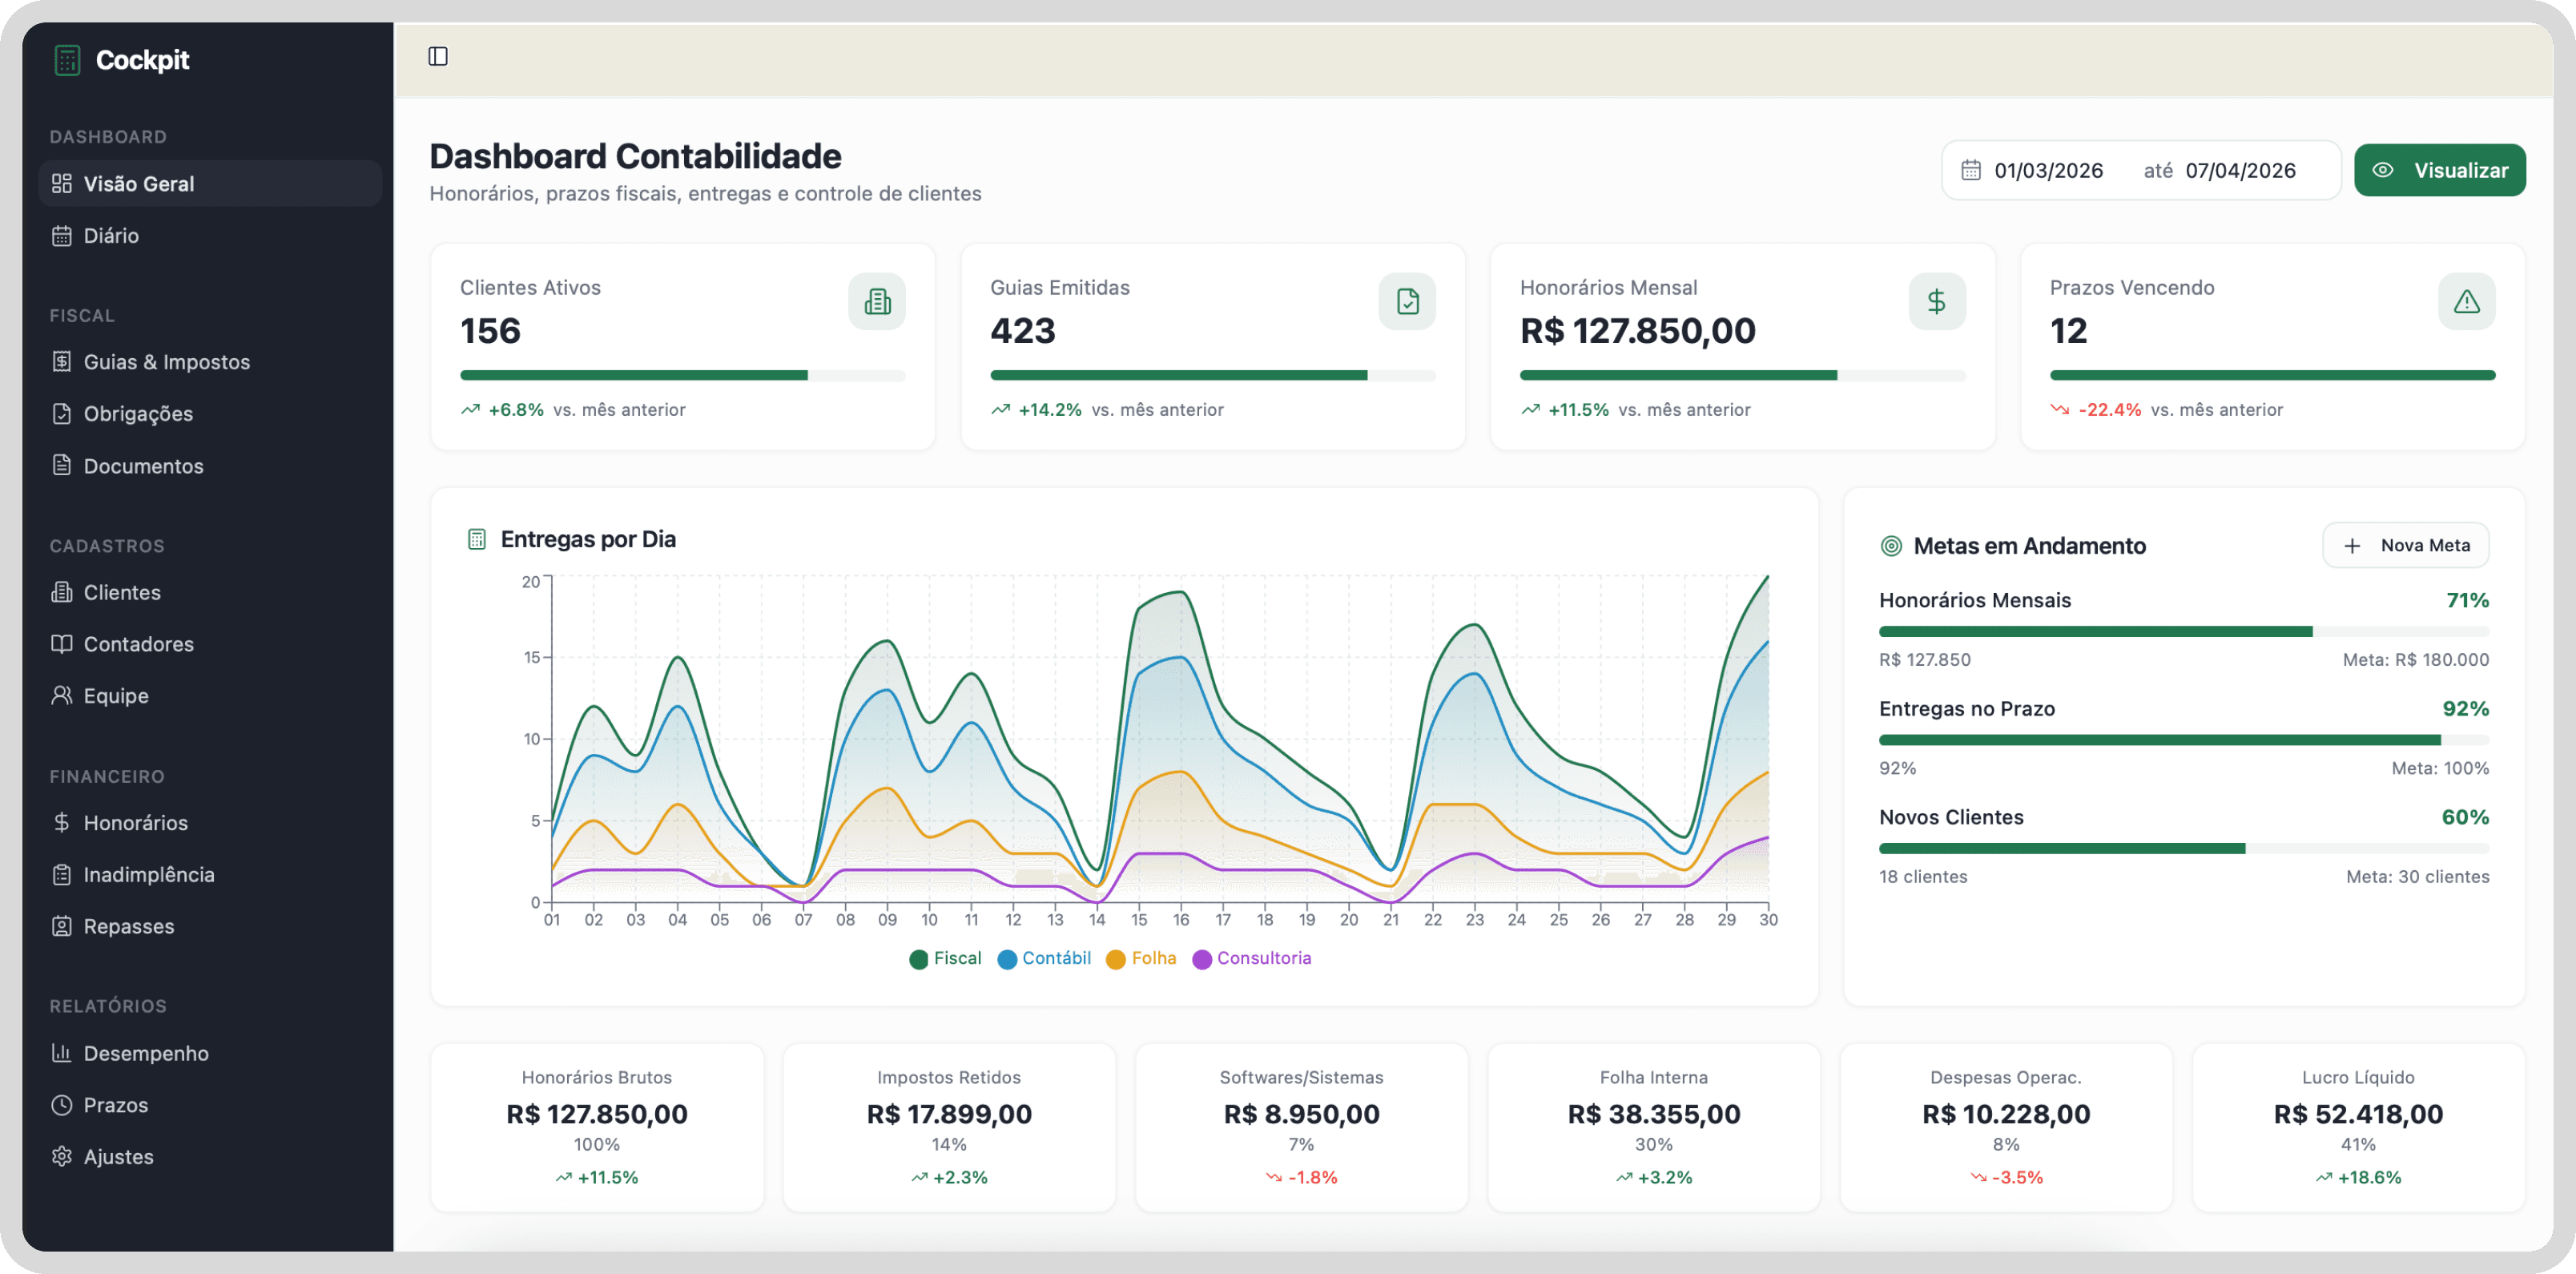The width and height of the screenshot is (2576, 1274).
Task: Click the Guias Emitidas file-check icon
Action: pyautogui.click(x=1407, y=302)
